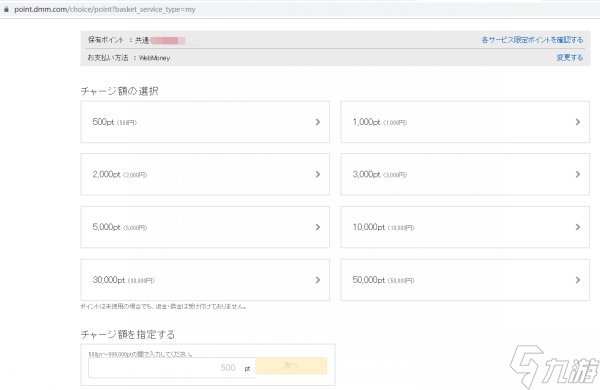Select the 10,000pt charge option
The image size is (600, 390).
(465, 227)
